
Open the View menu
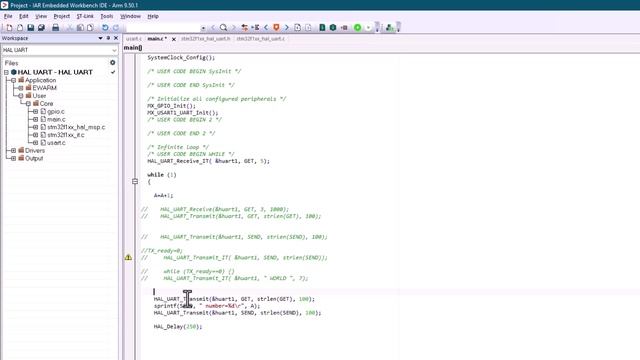click(41, 16)
